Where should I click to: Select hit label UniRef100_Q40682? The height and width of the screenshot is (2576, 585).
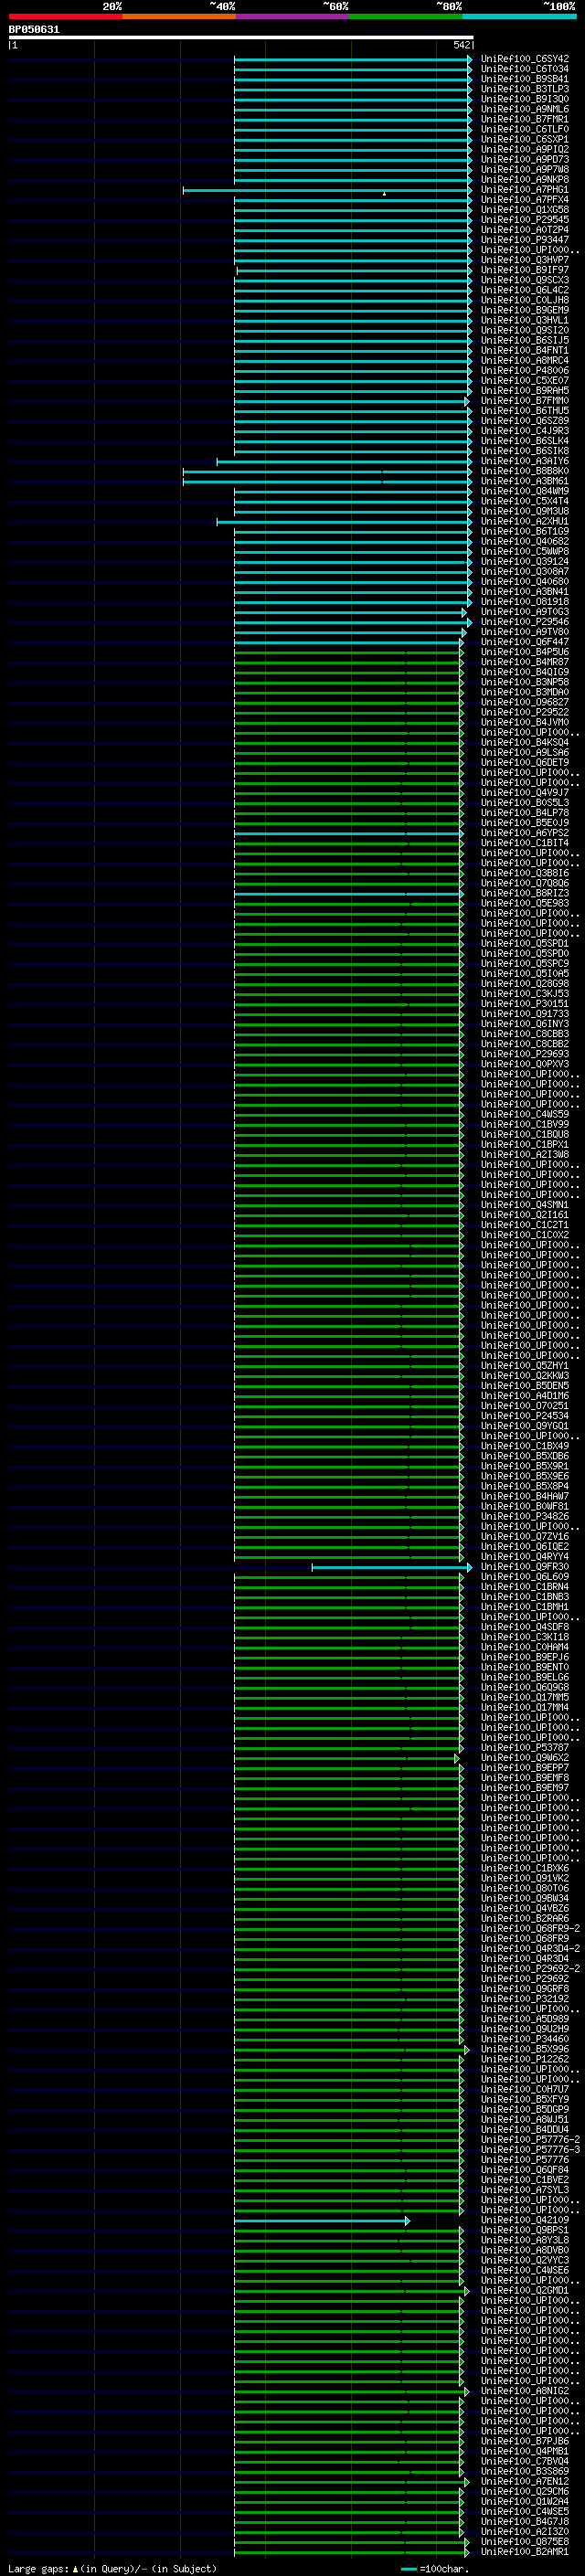524,542
